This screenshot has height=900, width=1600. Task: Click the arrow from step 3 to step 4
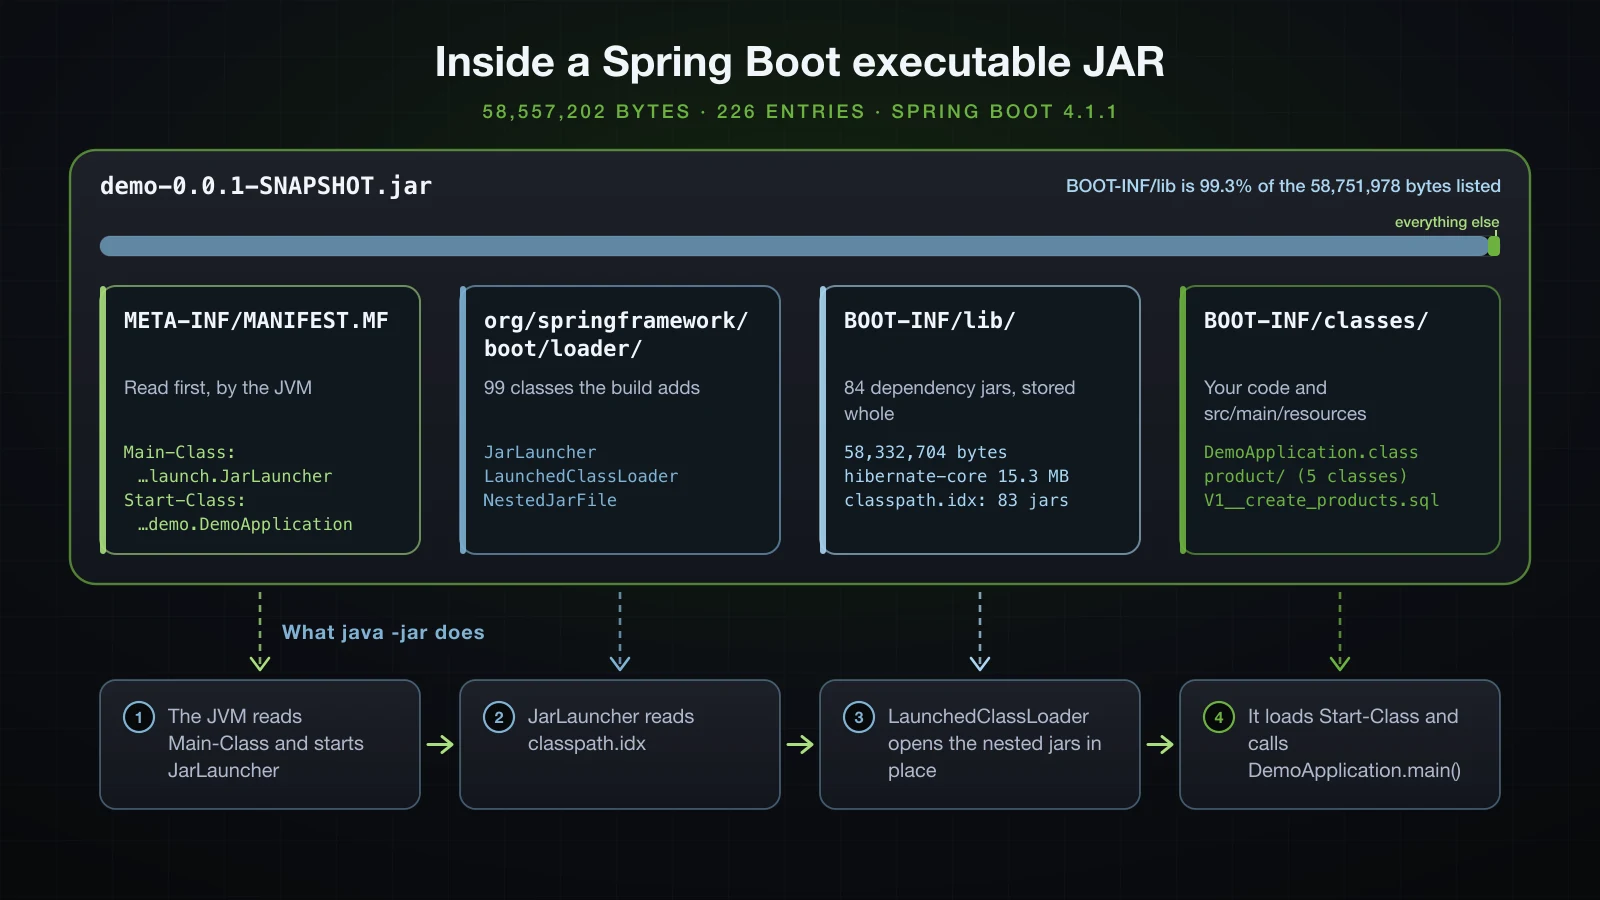pyautogui.click(x=1160, y=744)
